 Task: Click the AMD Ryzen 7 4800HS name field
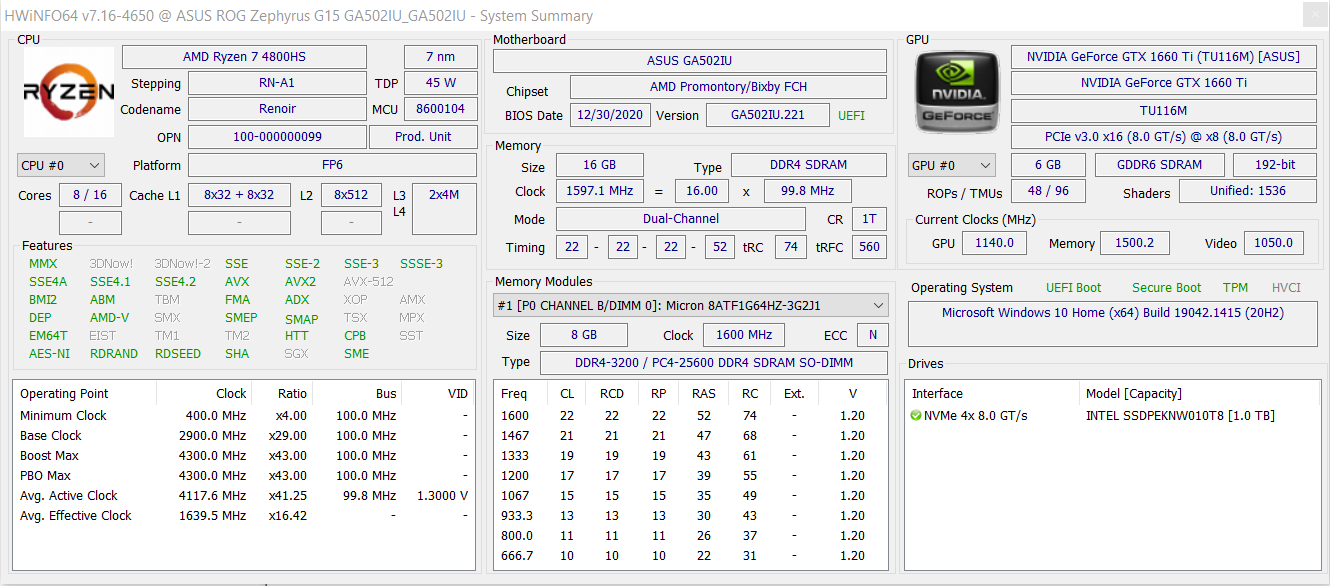244,57
